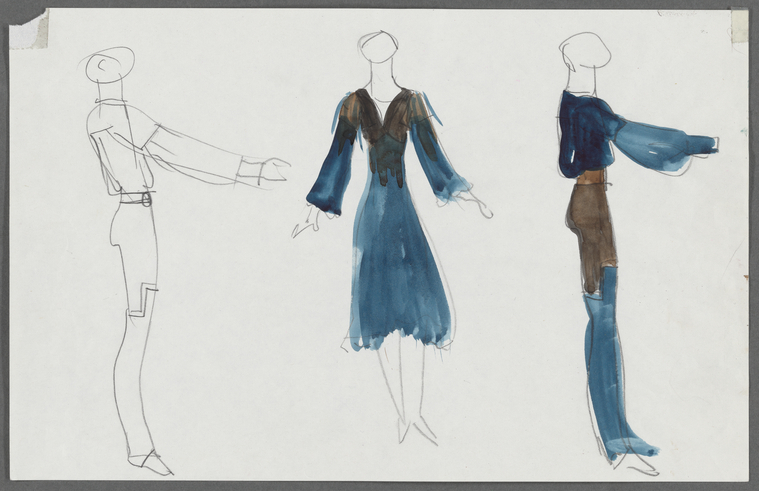Image resolution: width=759 pixels, height=491 pixels.
Task: Click the pointed shoes of the middle figure
Action: (416, 429)
